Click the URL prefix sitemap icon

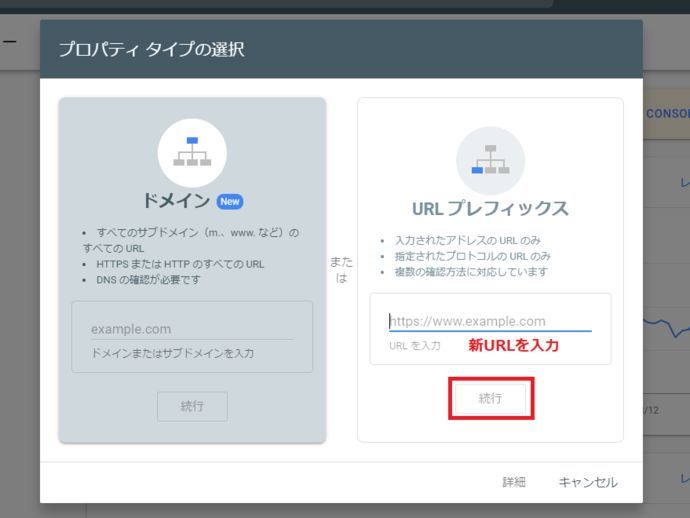pyautogui.click(x=490, y=160)
